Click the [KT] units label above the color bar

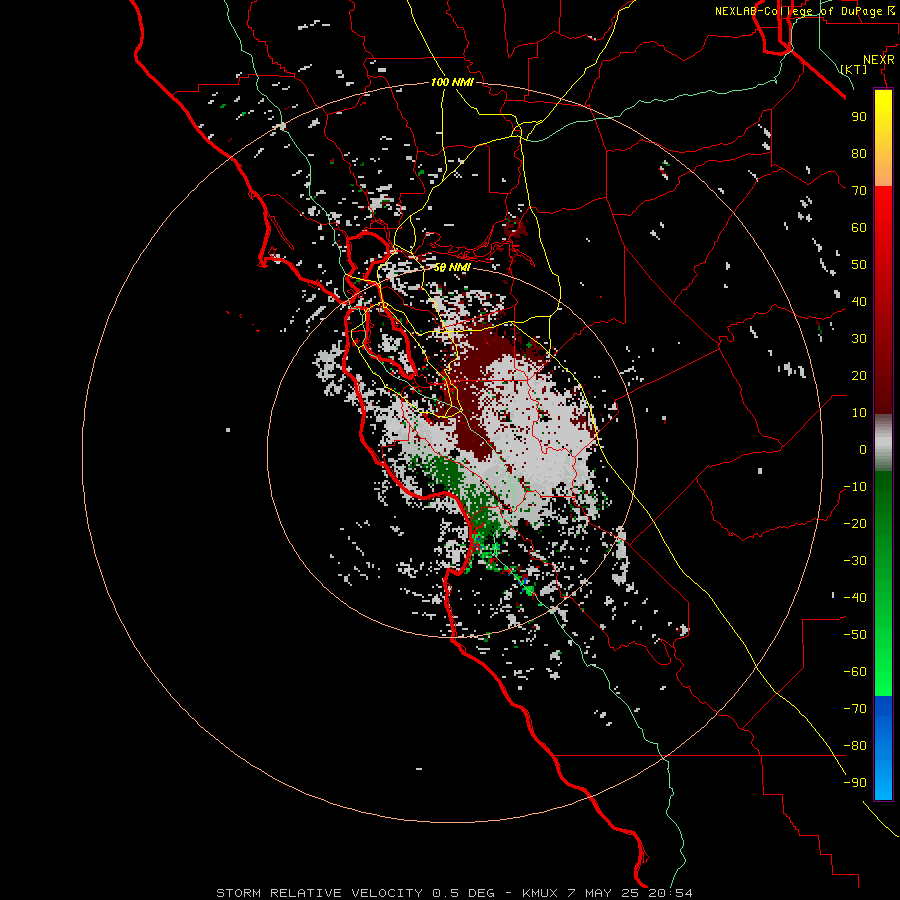(x=854, y=69)
